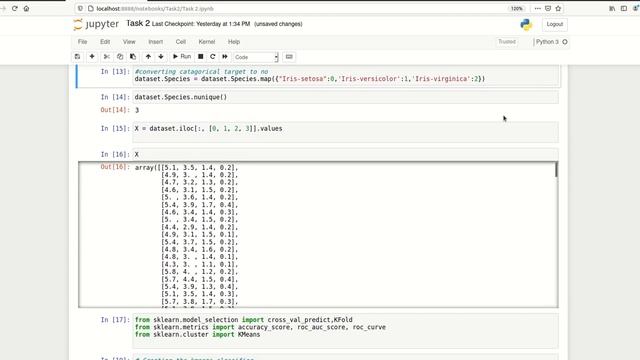Open the command palette keyboard icon
Image resolution: width=640 pixels, height=360 pixels.
289,57
